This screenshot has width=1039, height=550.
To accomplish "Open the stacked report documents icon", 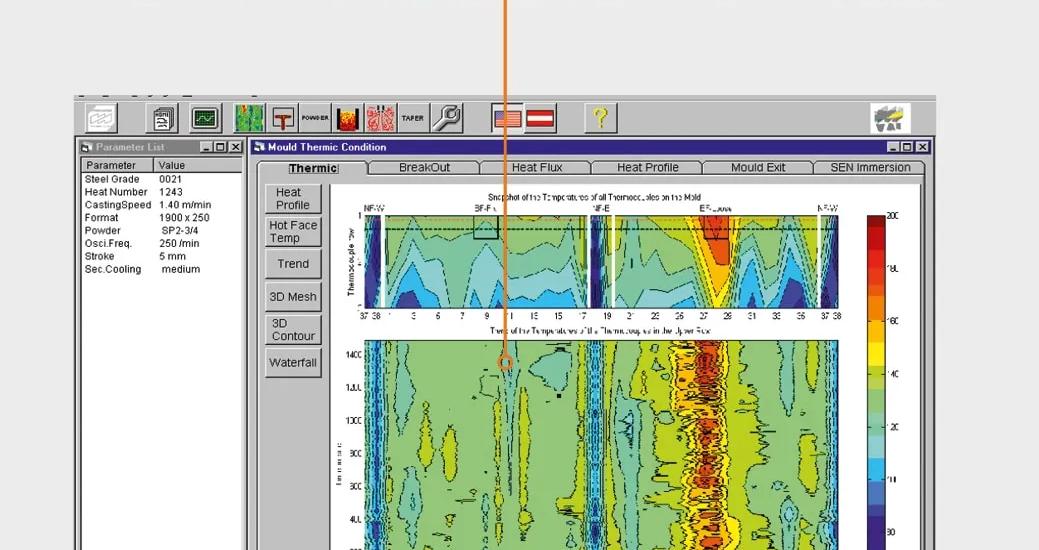I will (162, 119).
